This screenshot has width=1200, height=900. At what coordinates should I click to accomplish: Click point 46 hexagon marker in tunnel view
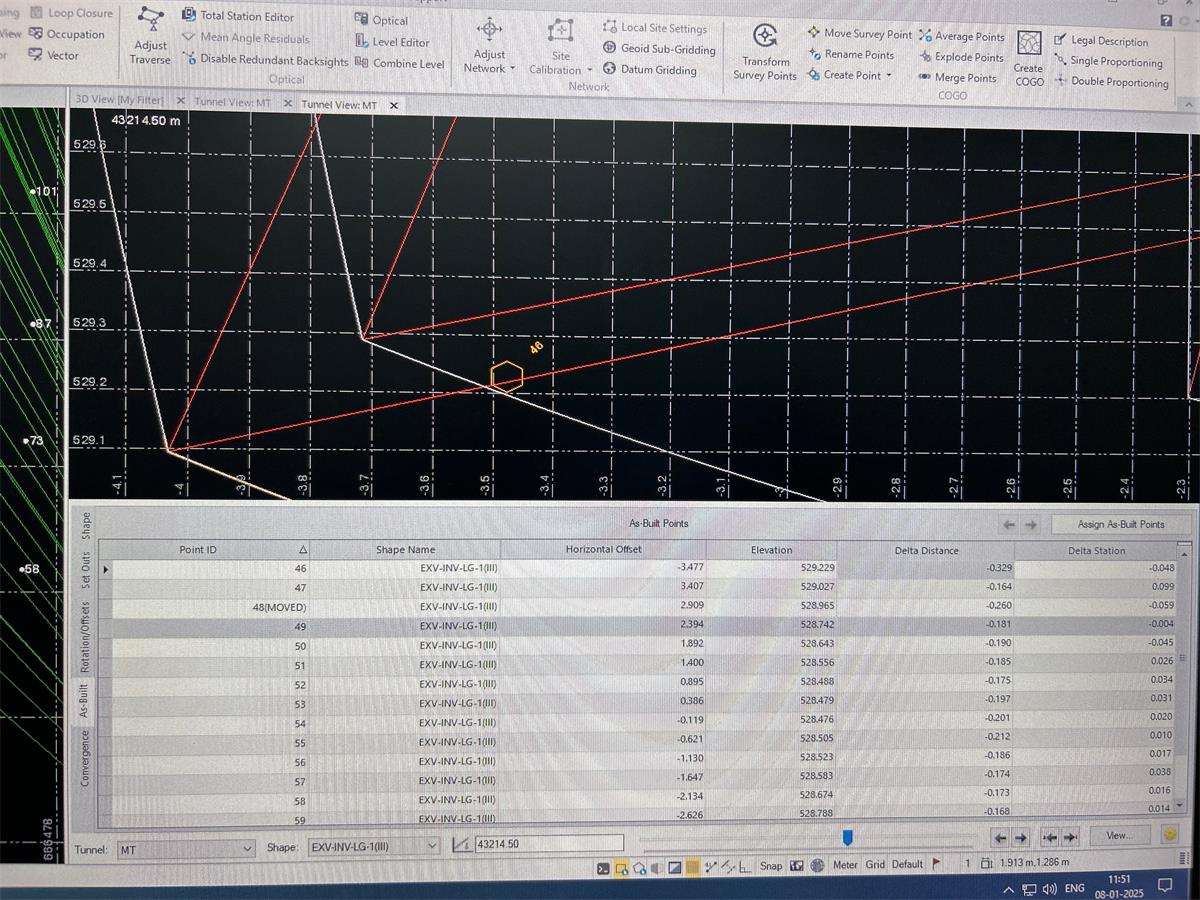(x=506, y=376)
